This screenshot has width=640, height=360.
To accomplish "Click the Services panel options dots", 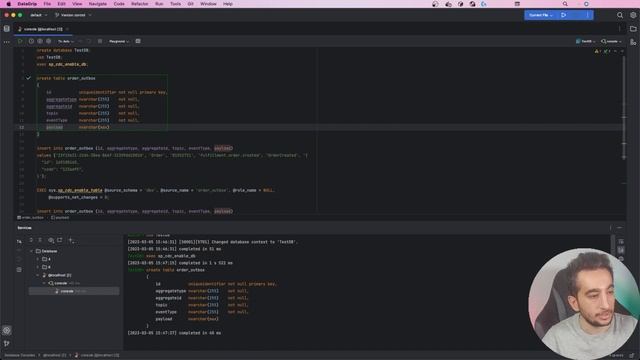I will point(611,228).
